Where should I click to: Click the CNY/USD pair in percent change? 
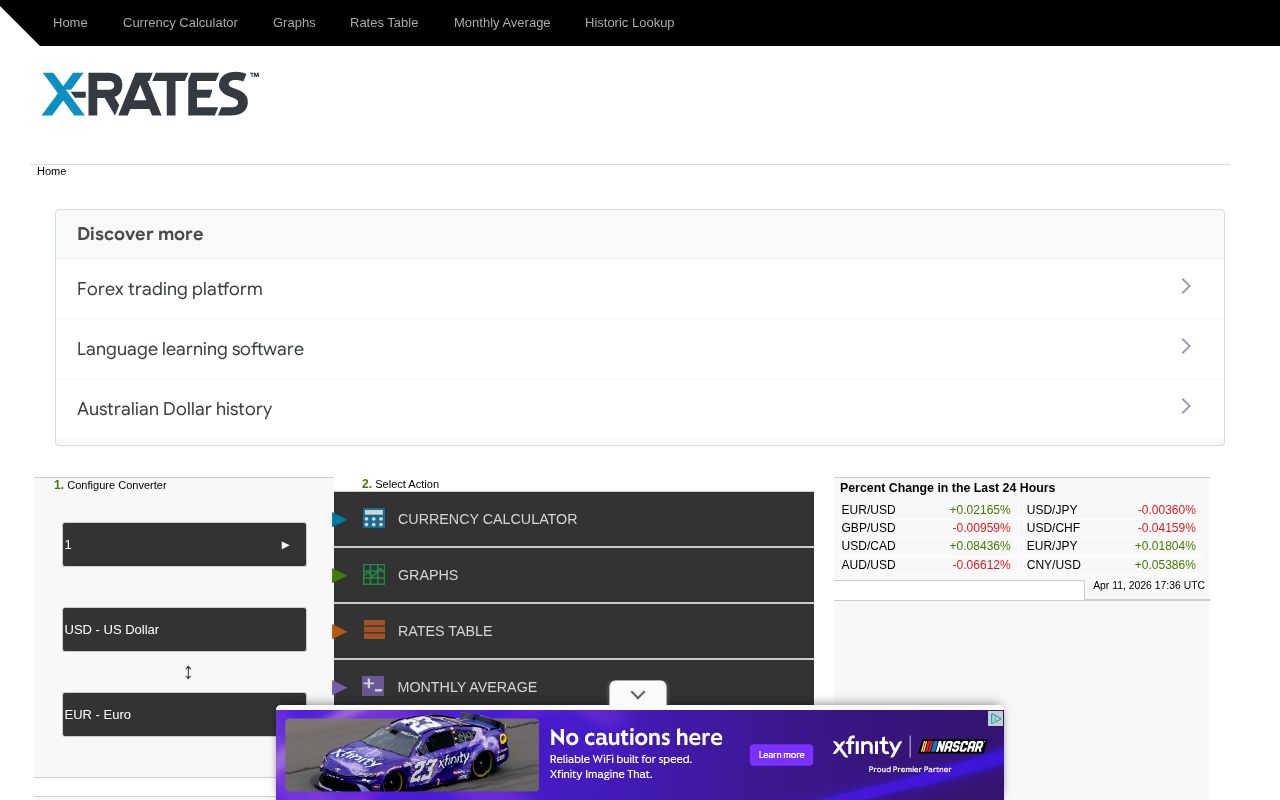[1053, 565]
